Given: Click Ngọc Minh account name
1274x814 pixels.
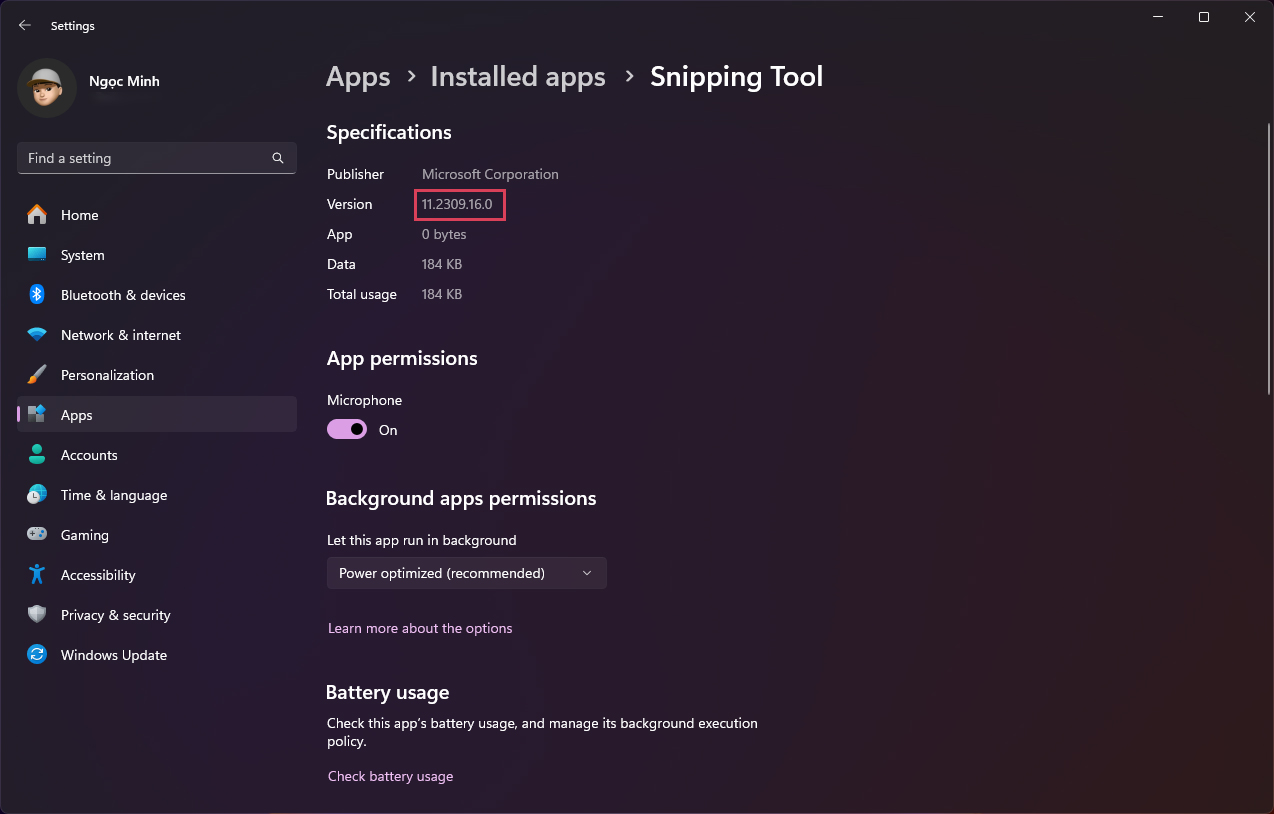Looking at the screenshot, I should click(124, 81).
